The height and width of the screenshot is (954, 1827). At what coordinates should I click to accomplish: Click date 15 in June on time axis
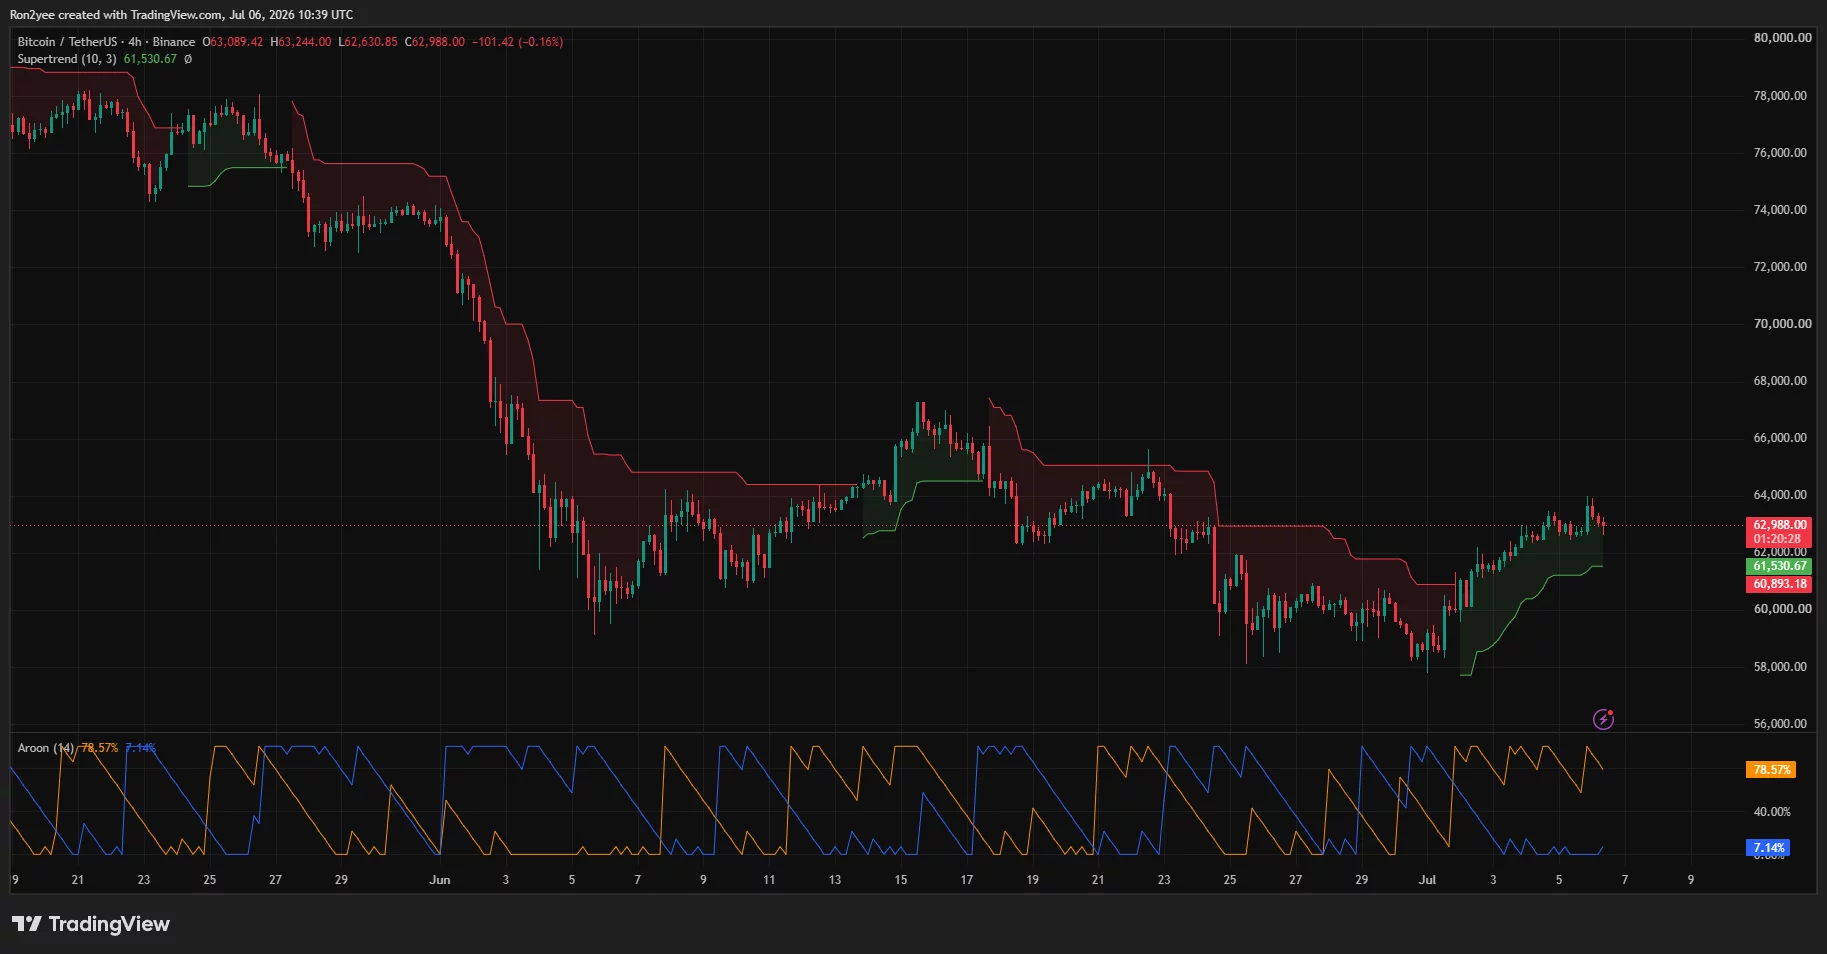coord(901,880)
